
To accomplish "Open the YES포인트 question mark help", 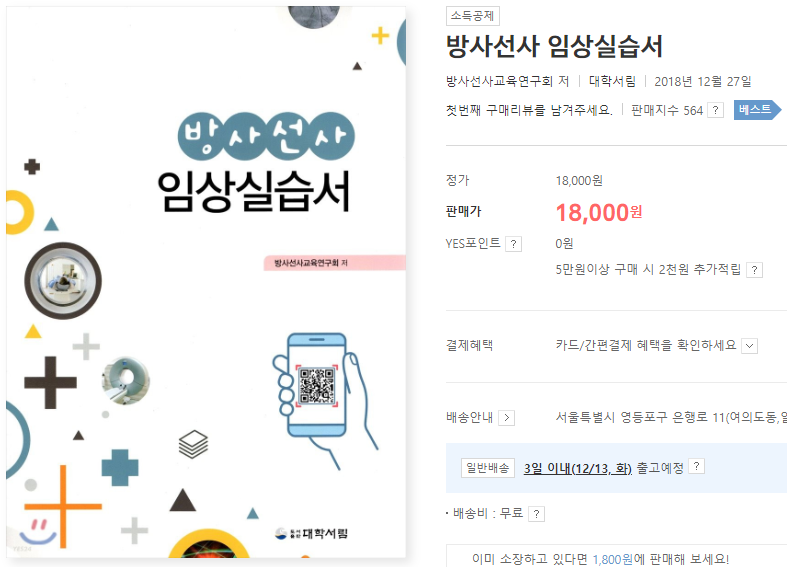I will 513,244.
